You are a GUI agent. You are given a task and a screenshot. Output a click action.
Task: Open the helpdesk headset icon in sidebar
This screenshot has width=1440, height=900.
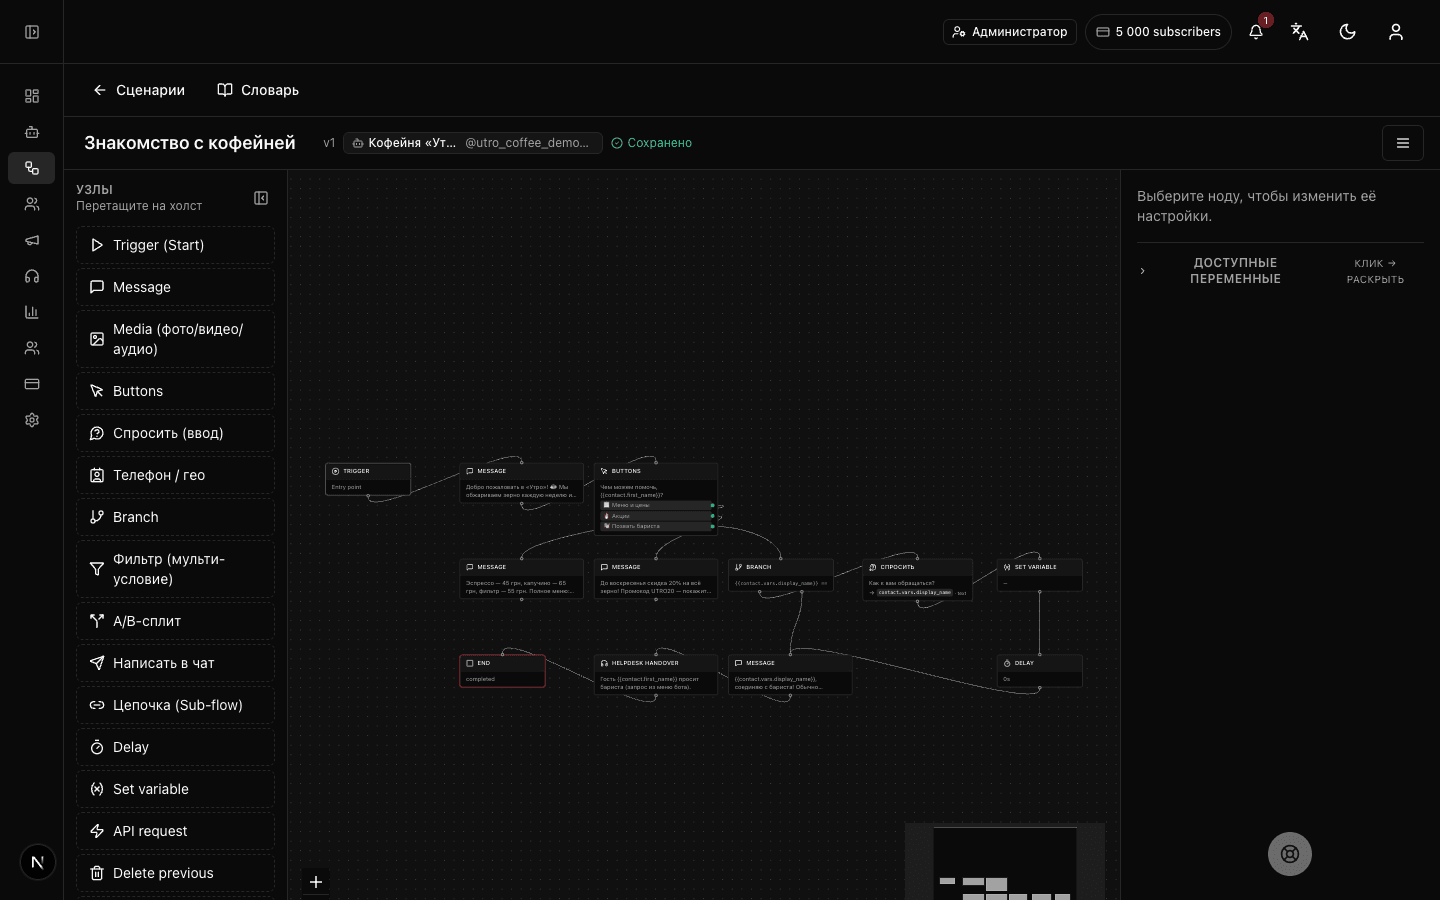(32, 276)
